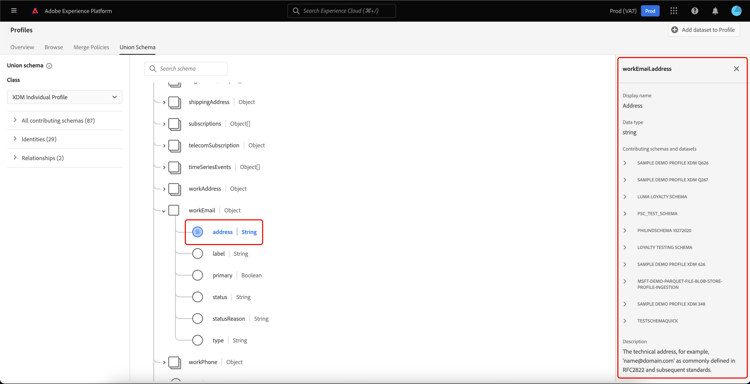Click the shippingAddress object icon
This screenshot has width=750, height=384.
(x=175, y=102)
